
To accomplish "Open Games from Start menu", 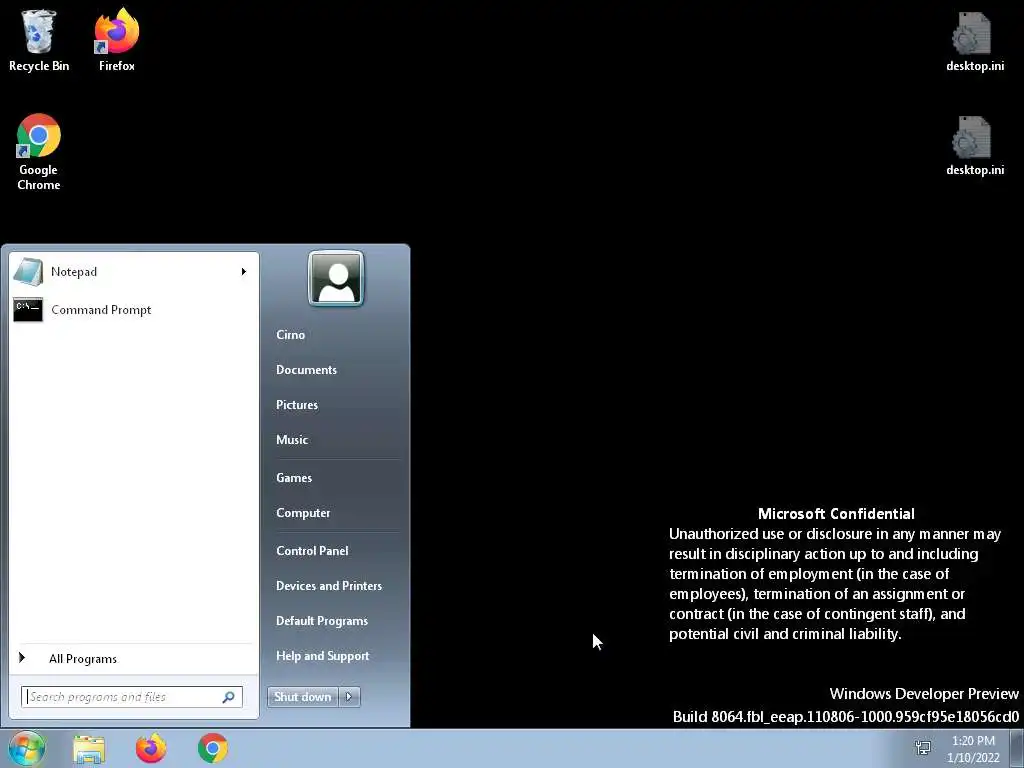I will [294, 477].
